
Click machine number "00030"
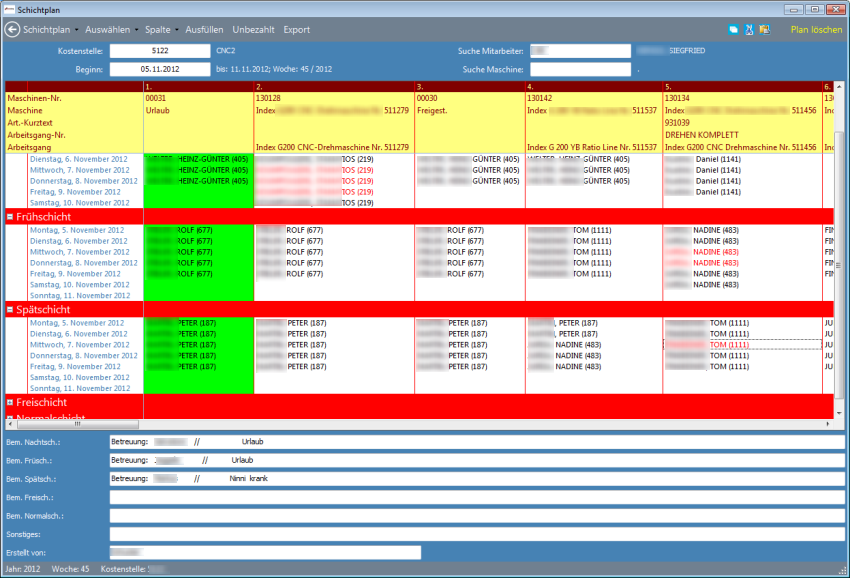427,98
